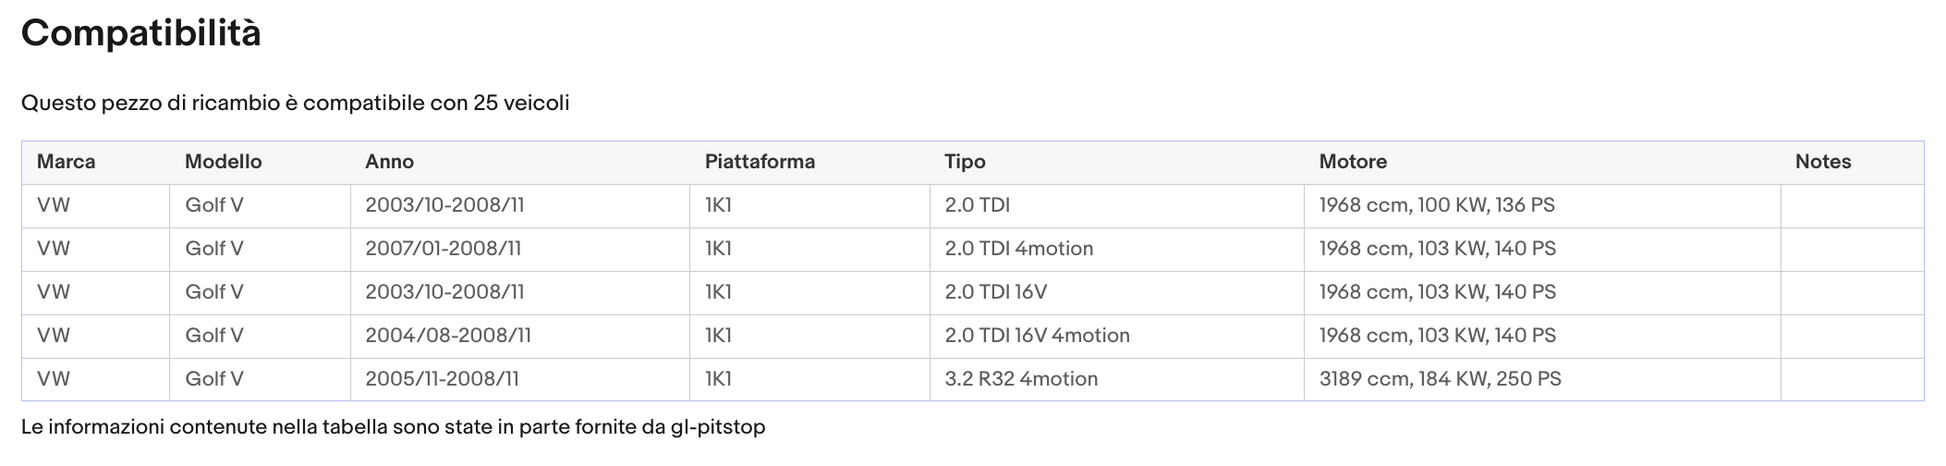Click the year range 2004/08-2008/11

pos(448,336)
